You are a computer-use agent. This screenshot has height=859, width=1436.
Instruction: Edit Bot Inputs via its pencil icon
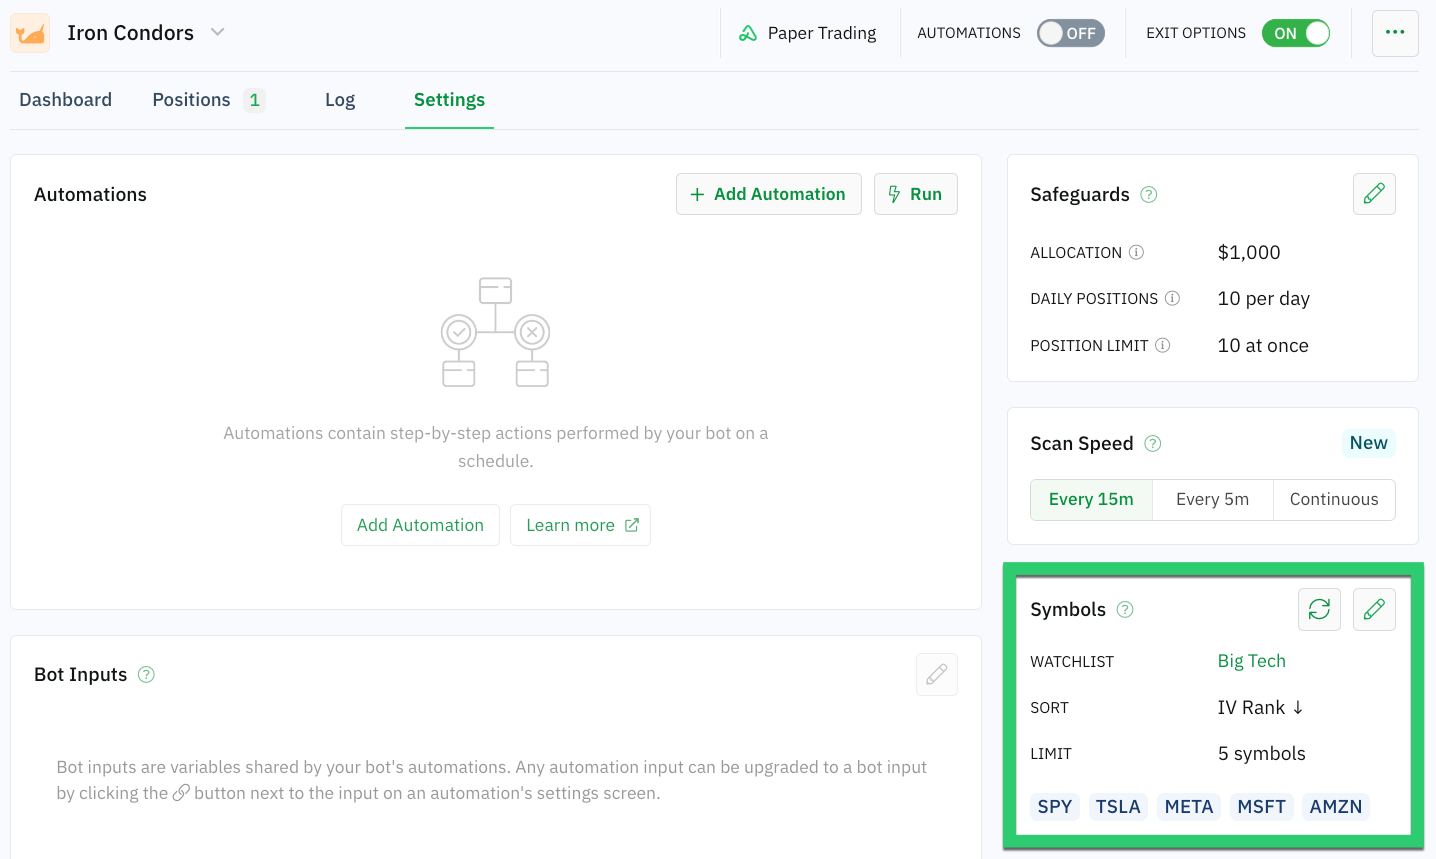(x=936, y=674)
